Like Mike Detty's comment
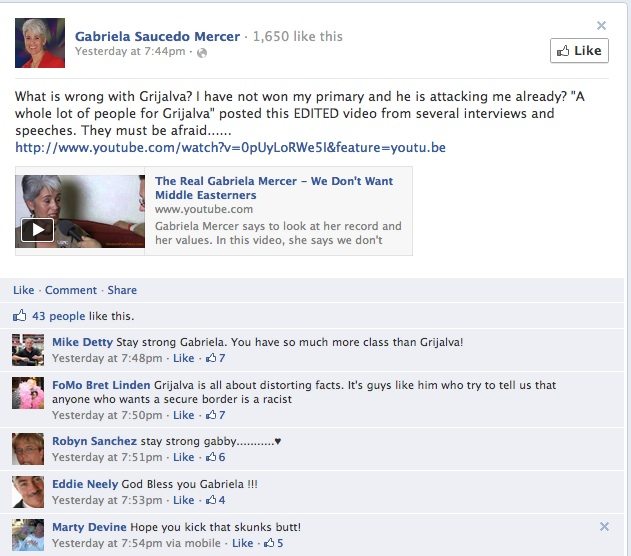Image resolution: width=631 pixels, height=556 pixels. tap(184, 358)
